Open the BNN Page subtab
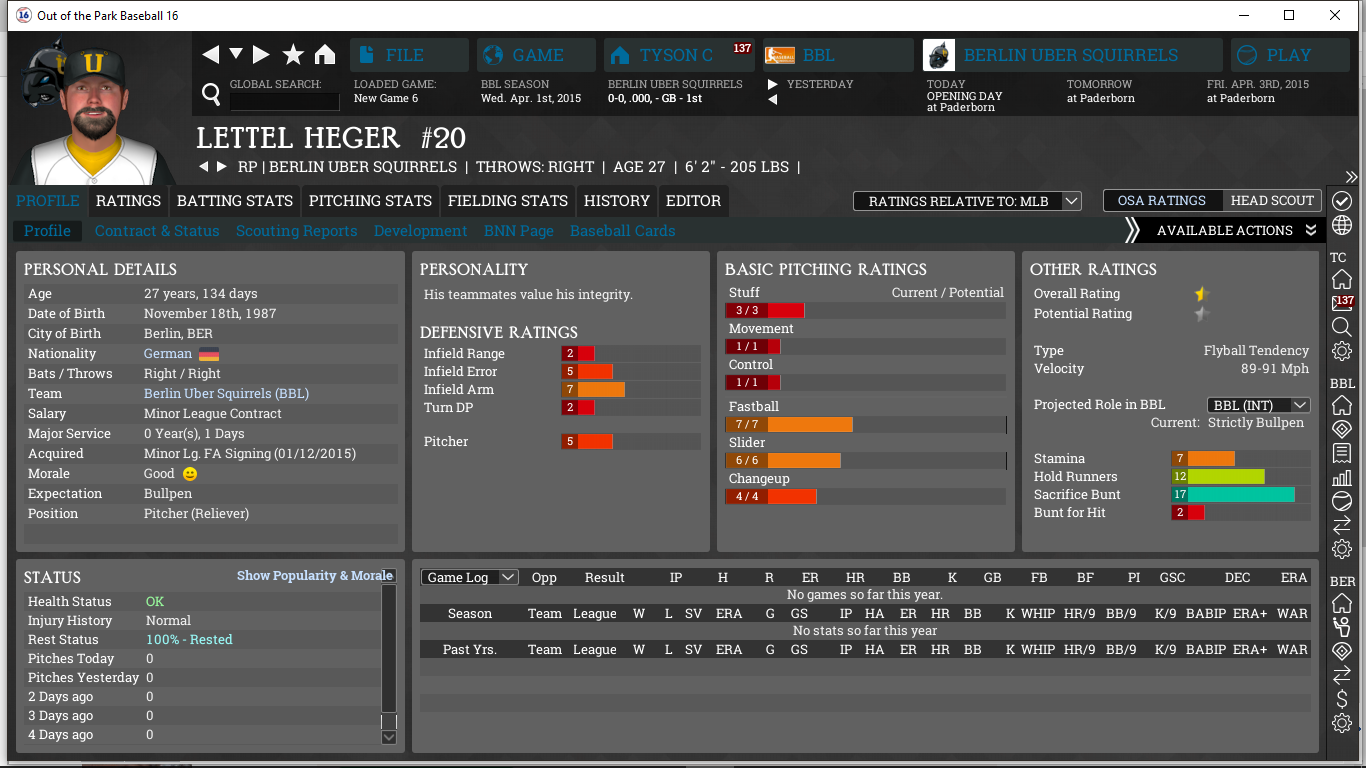Screen dimensions: 1366x768 point(519,231)
